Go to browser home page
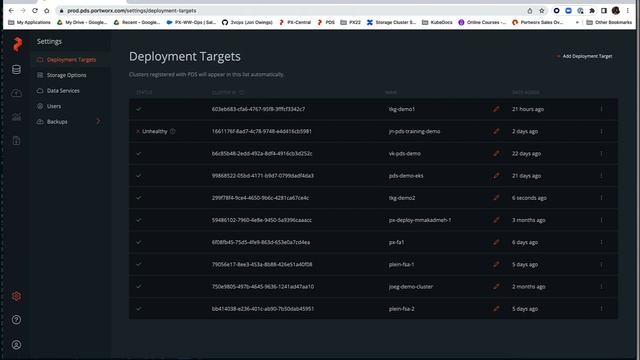Screen dimensions: 640x360 click(x=47, y=11)
